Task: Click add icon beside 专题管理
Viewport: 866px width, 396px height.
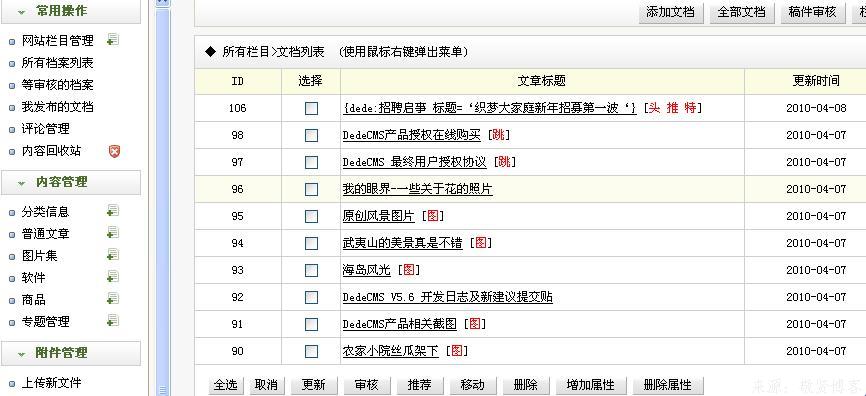Action: coord(113,320)
